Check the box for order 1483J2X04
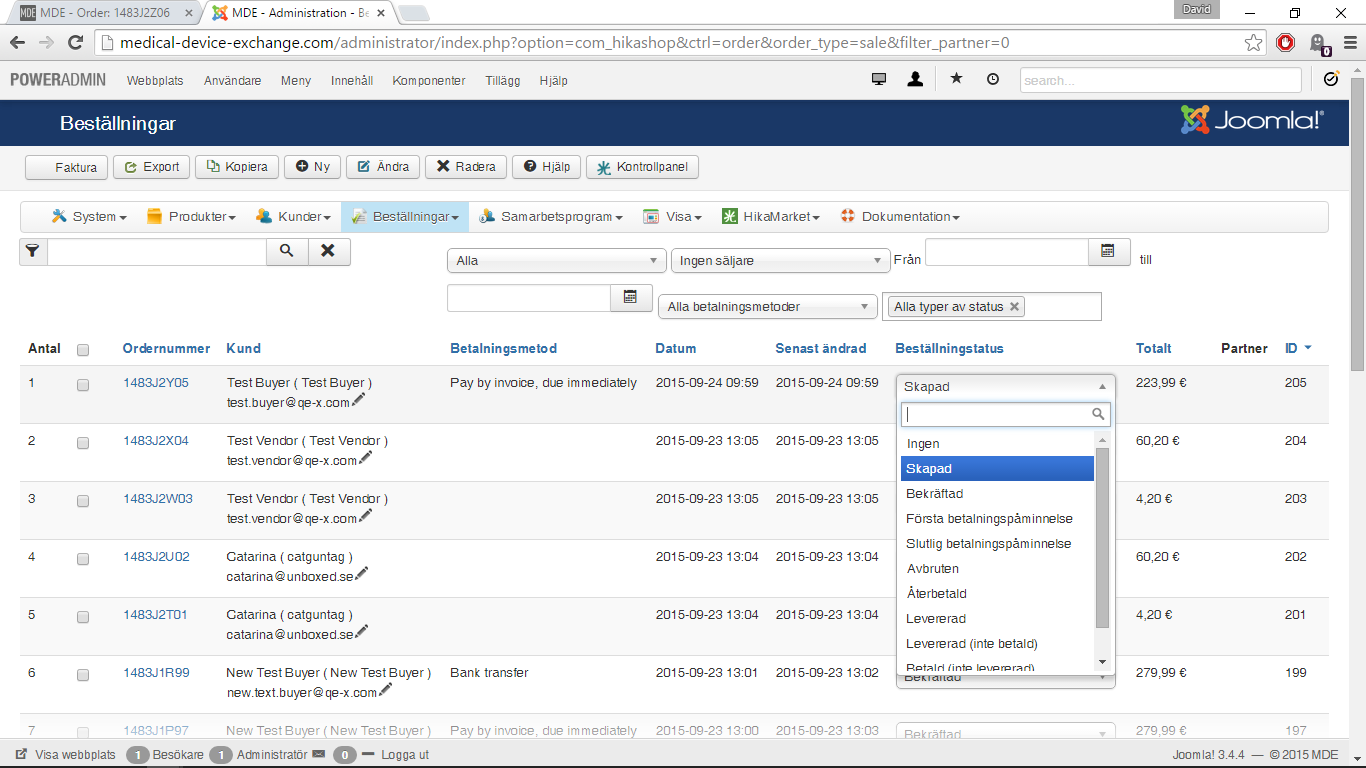 [x=83, y=443]
